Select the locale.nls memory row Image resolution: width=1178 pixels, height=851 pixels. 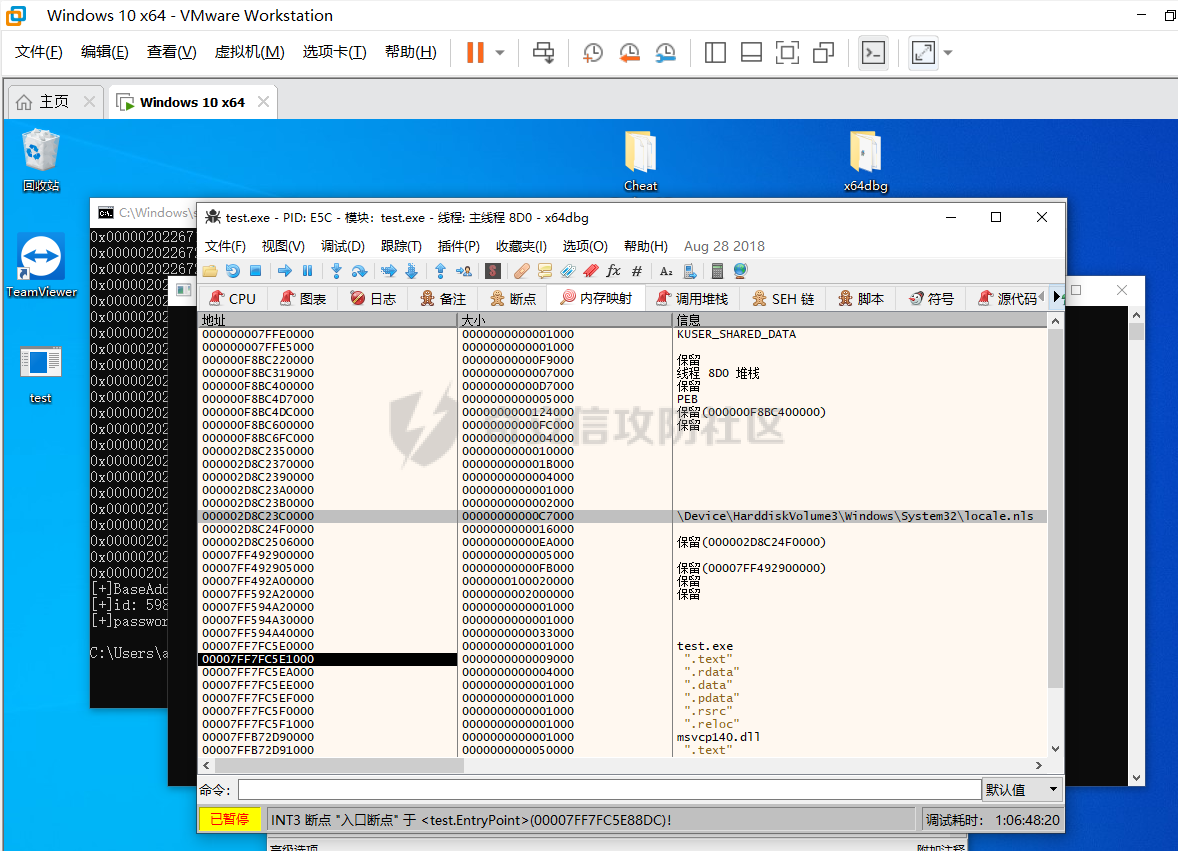click(623, 516)
